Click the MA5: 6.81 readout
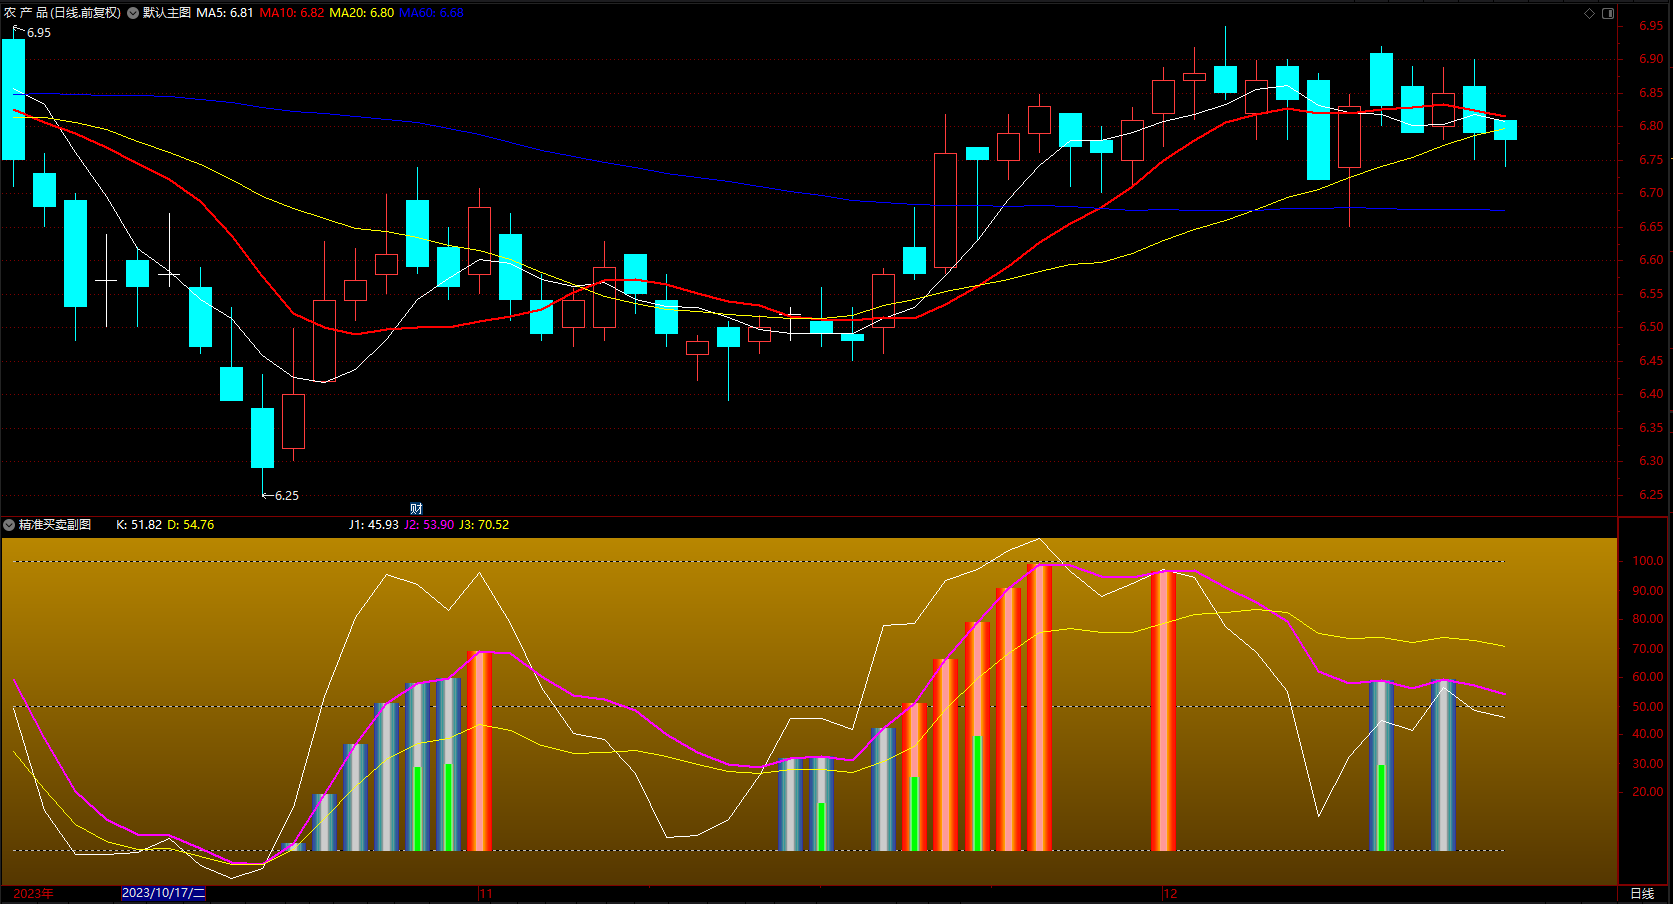The image size is (1673, 904). [x=225, y=13]
